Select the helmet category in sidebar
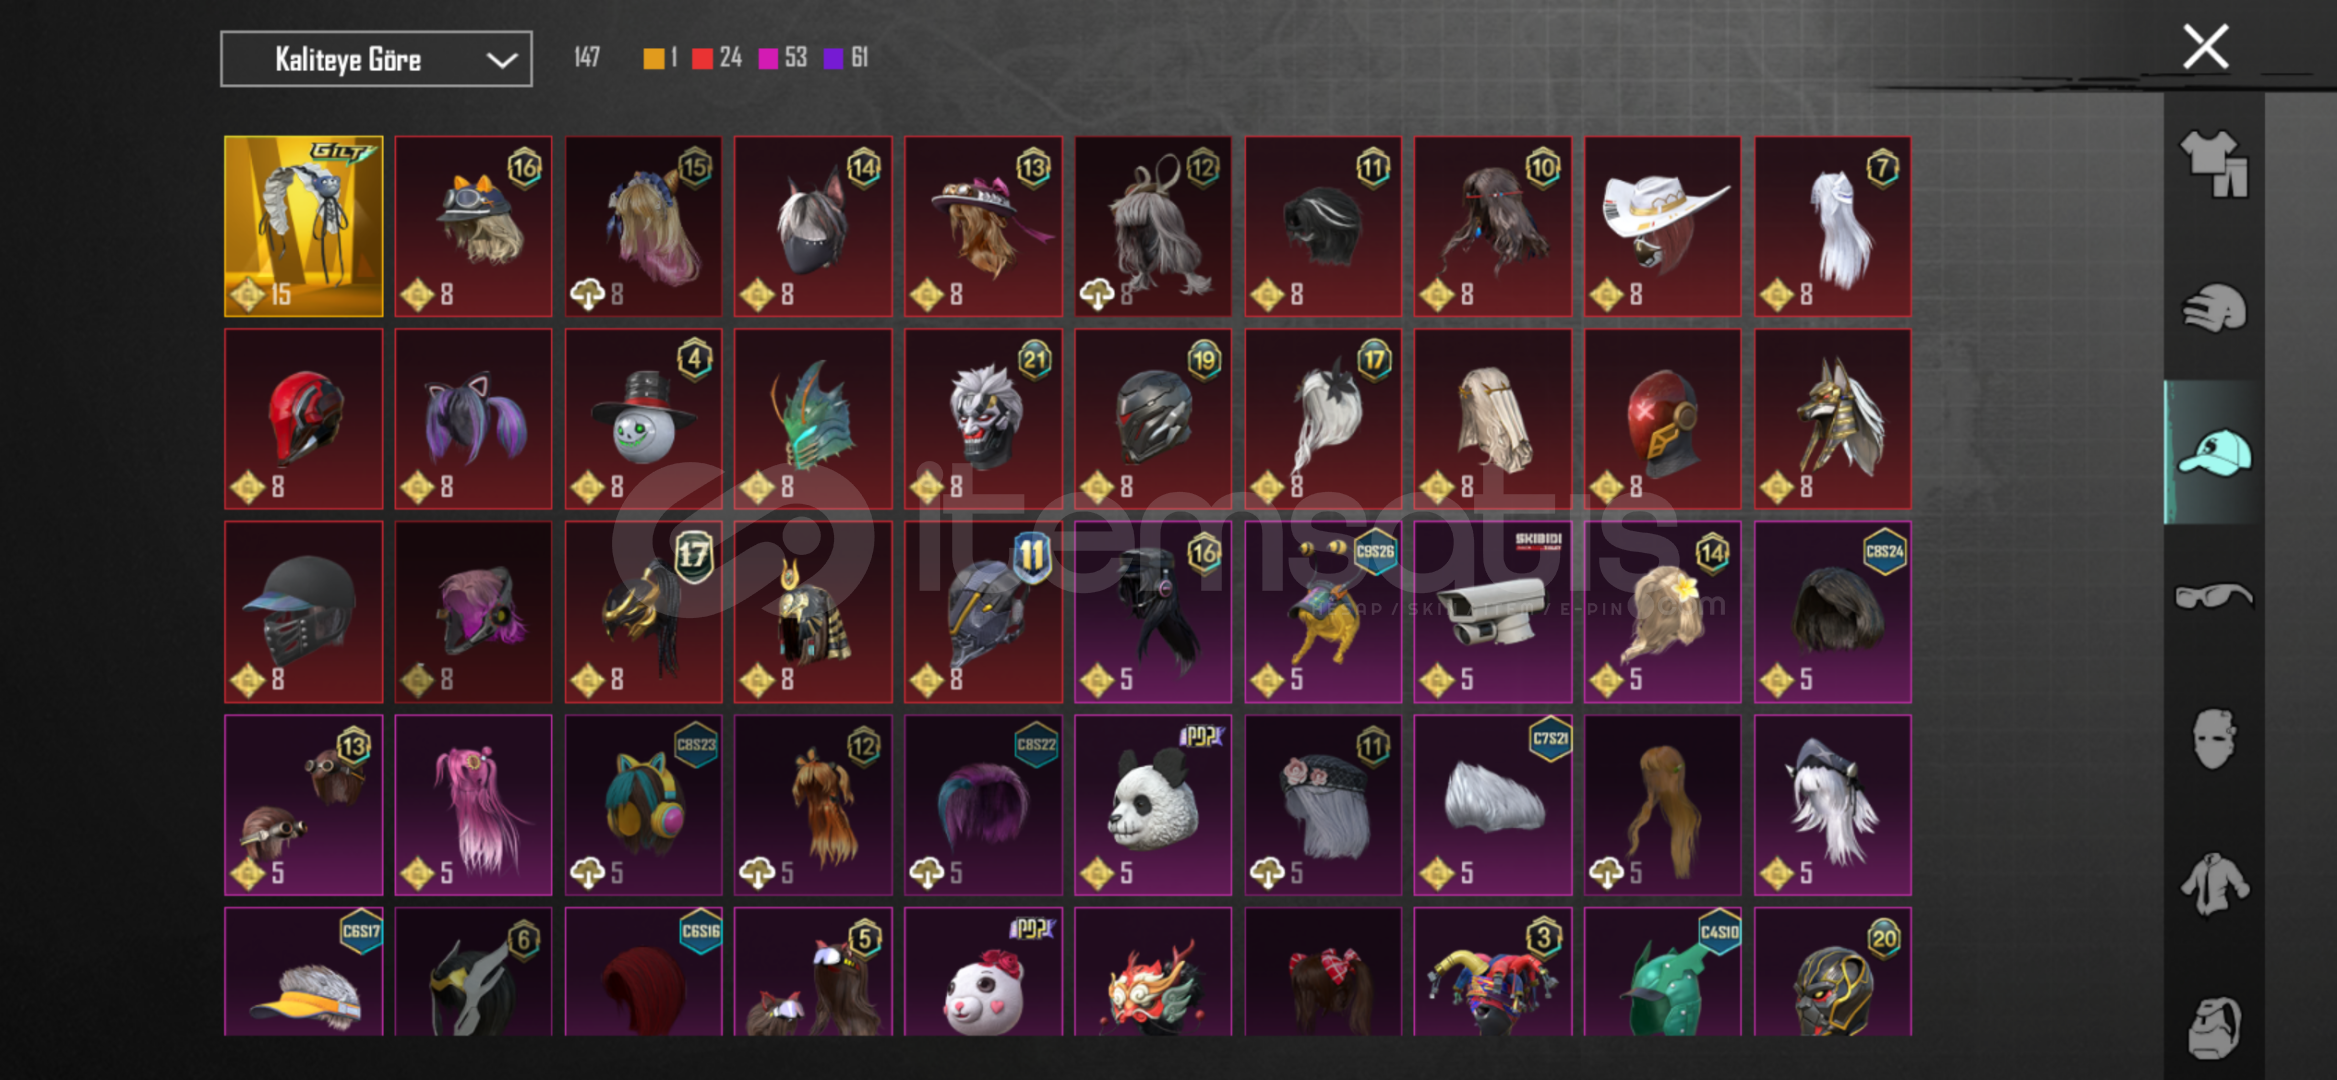This screenshot has width=2337, height=1080. coord(2213,308)
